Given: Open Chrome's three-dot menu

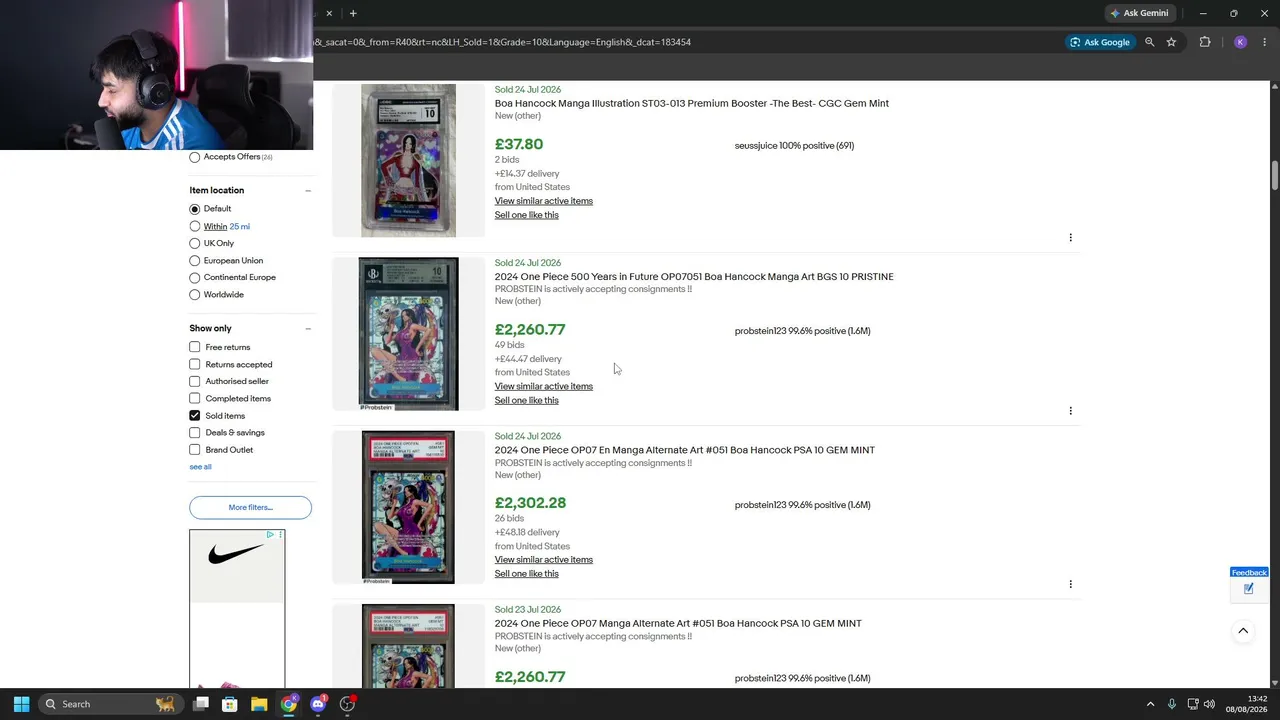Looking at the screenshot, I should click(1264, 42).
